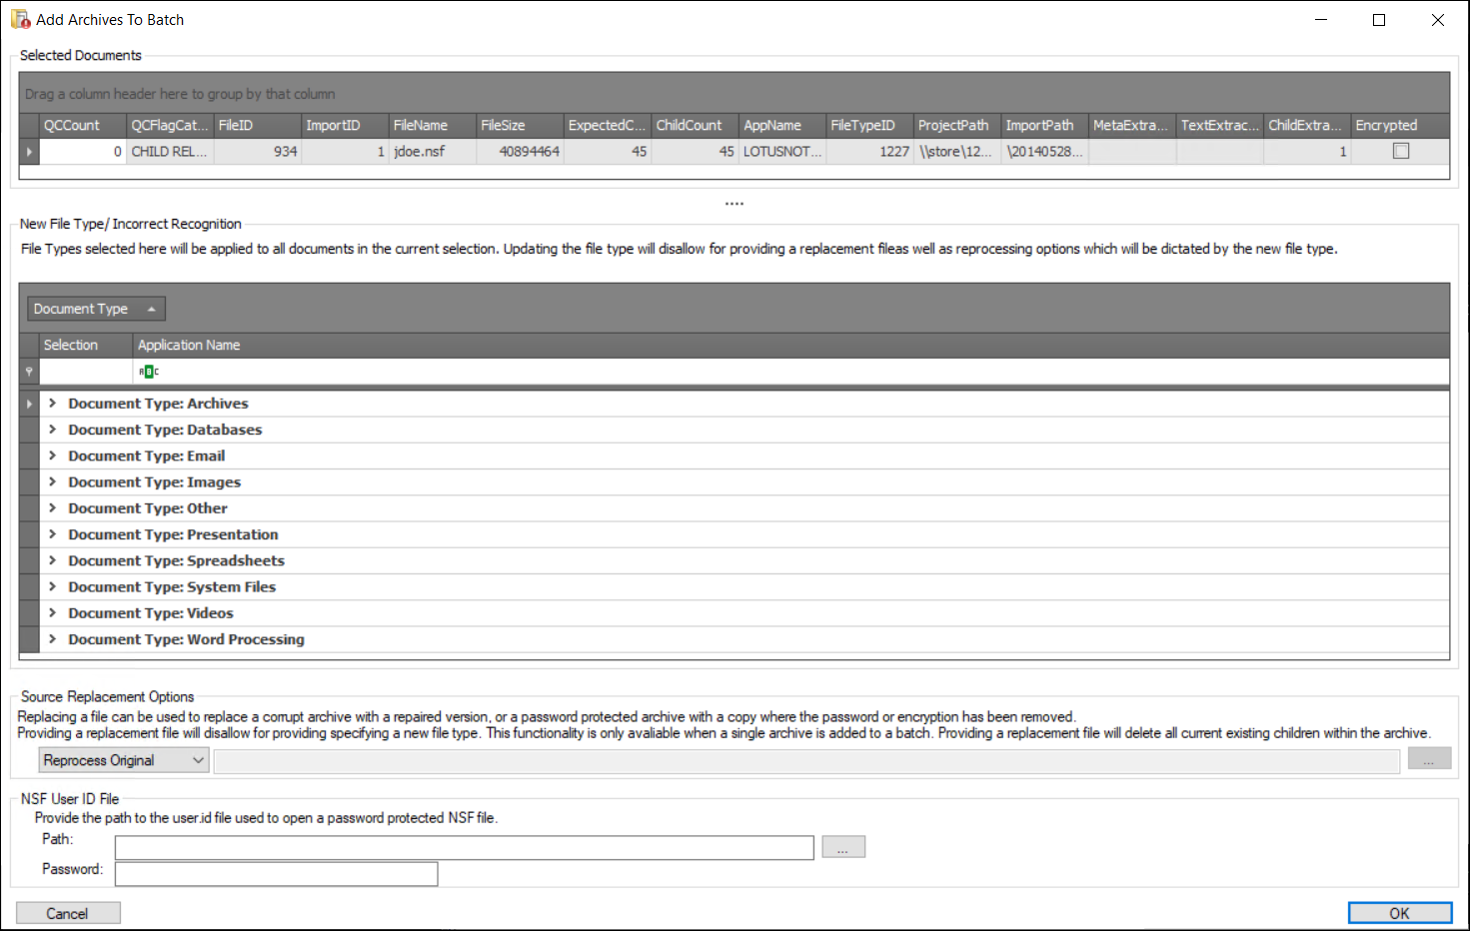Expand Document Type: Other group
The width and height of the screenshot is (1470, 931).
[x=52, y=508]
